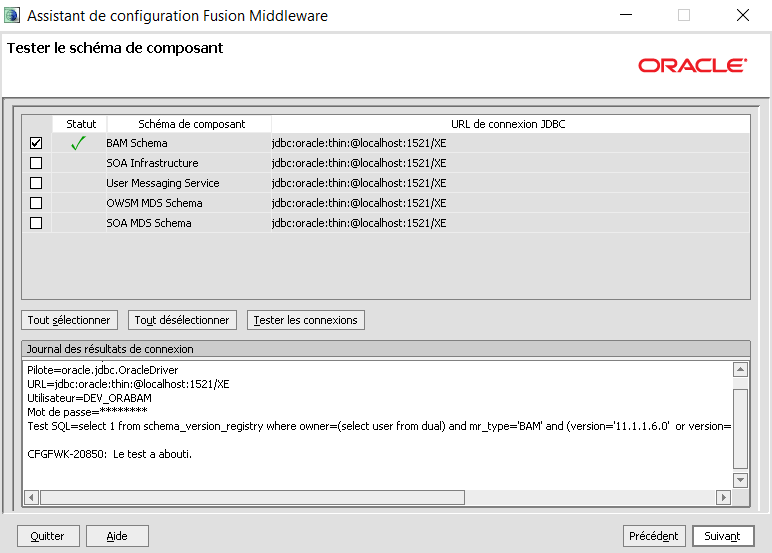Click the log's horizontal scrollbar thumb
772x553 pixels.
[252, 497]
